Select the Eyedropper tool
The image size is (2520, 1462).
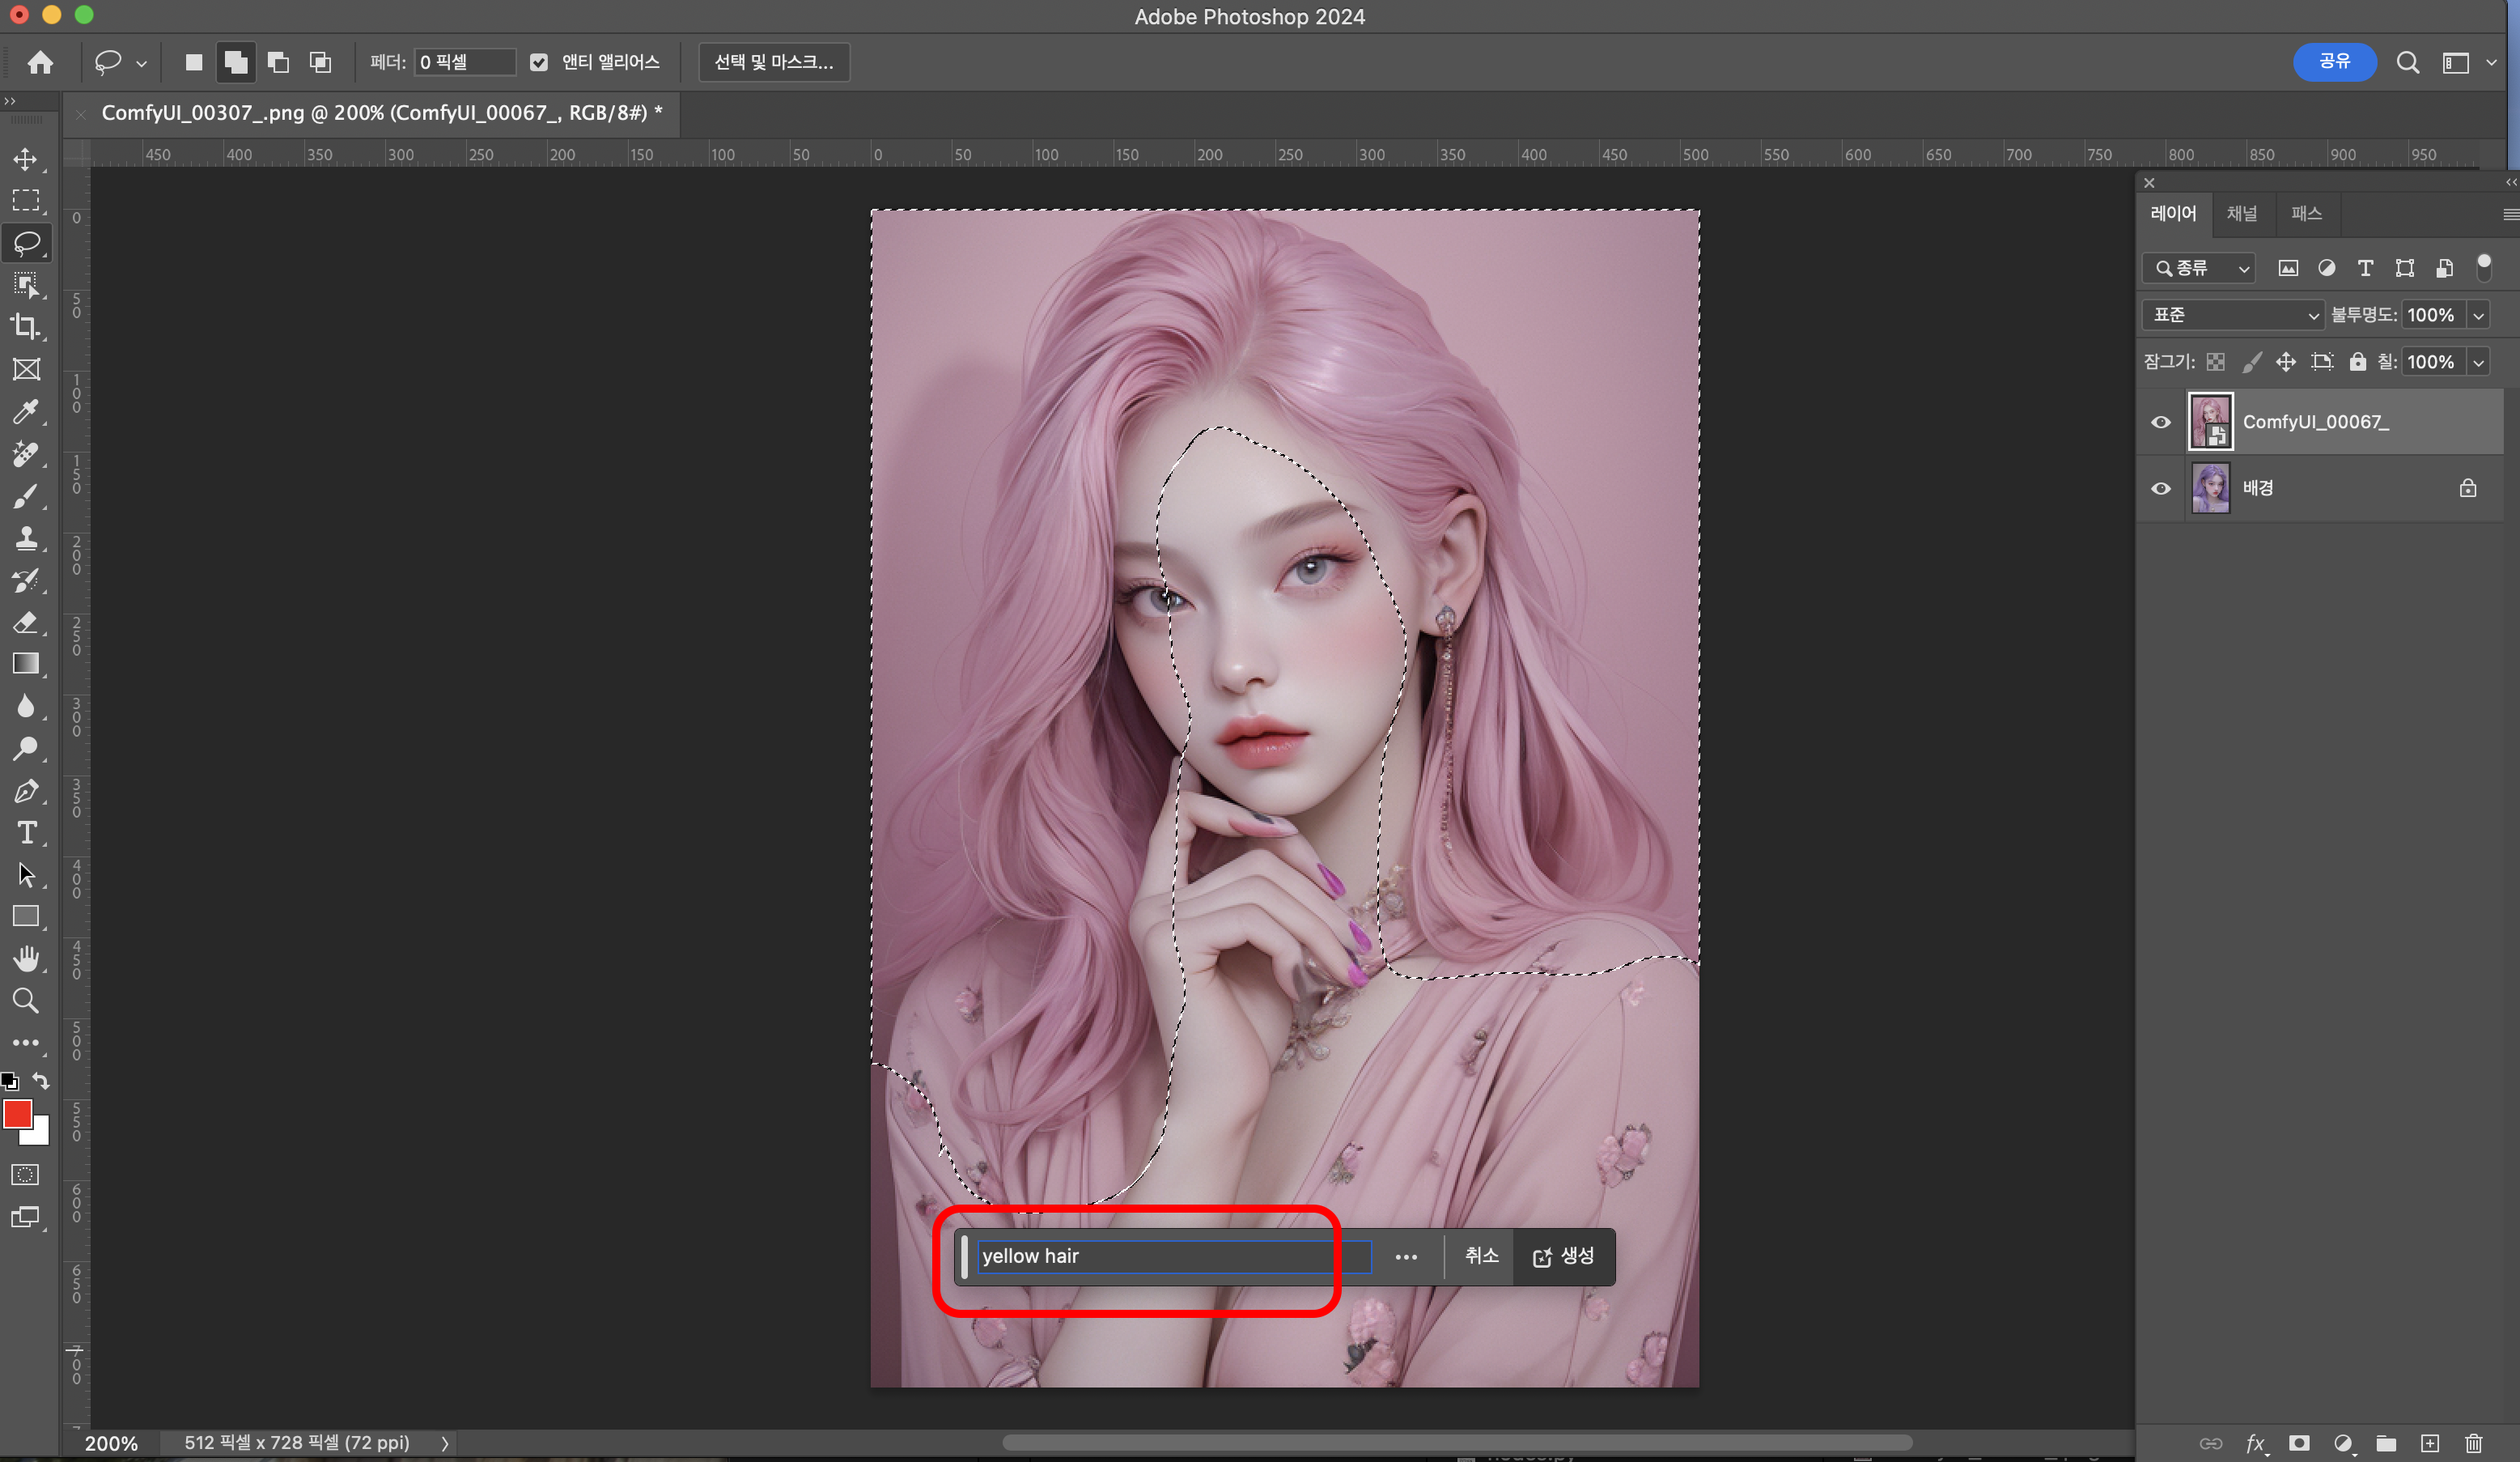click(x=26, y=412)
